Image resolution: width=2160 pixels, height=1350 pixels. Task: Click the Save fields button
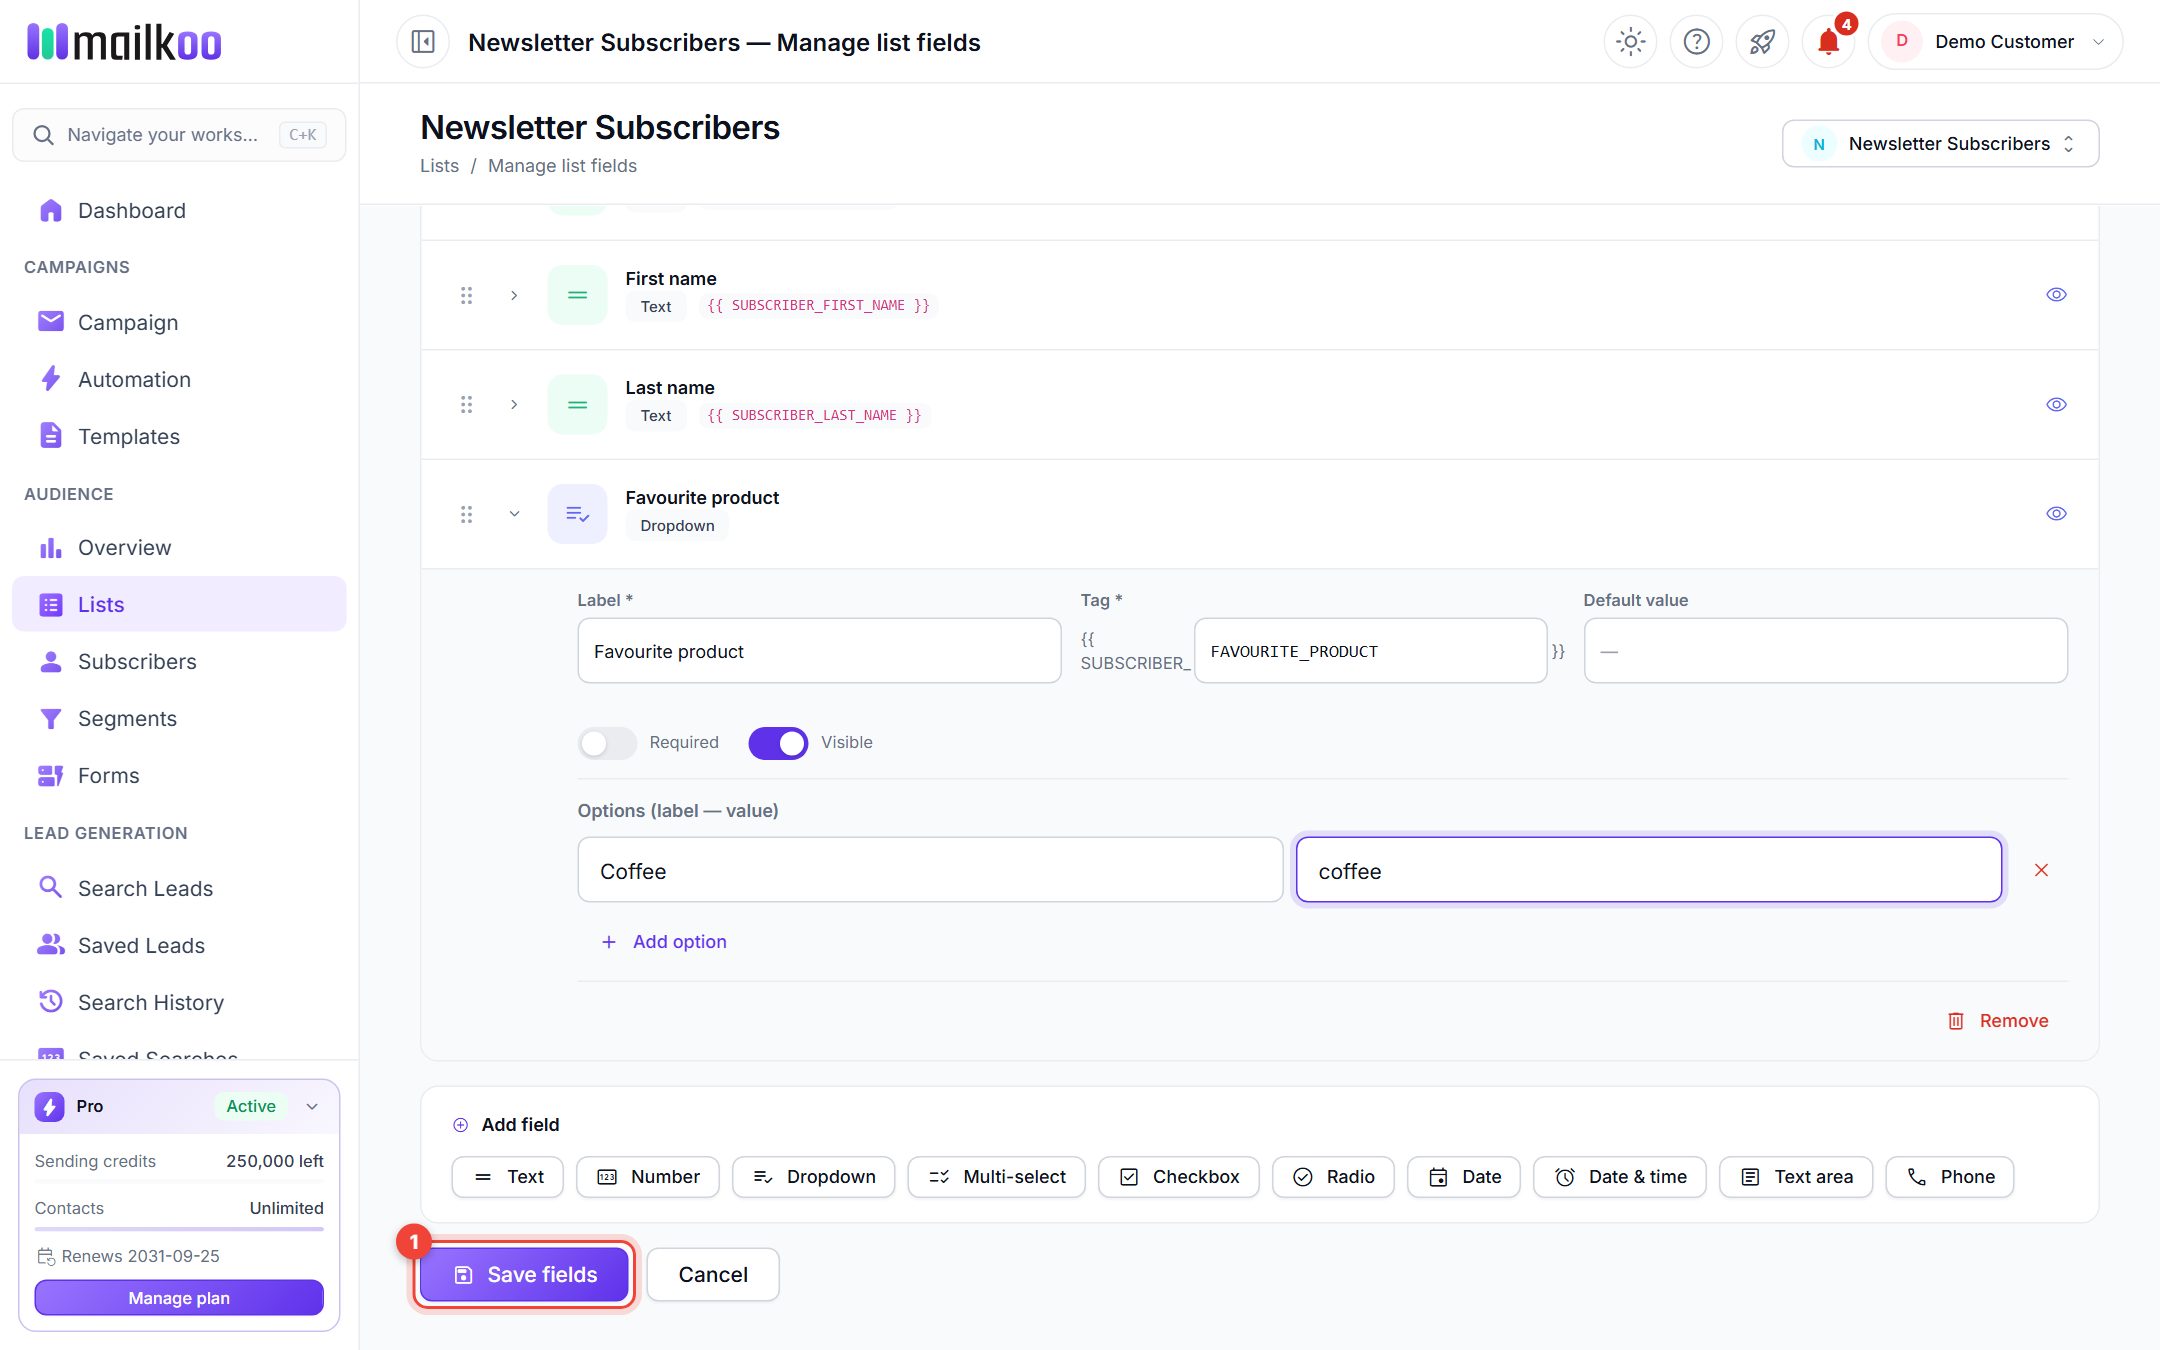[524, 1275]
